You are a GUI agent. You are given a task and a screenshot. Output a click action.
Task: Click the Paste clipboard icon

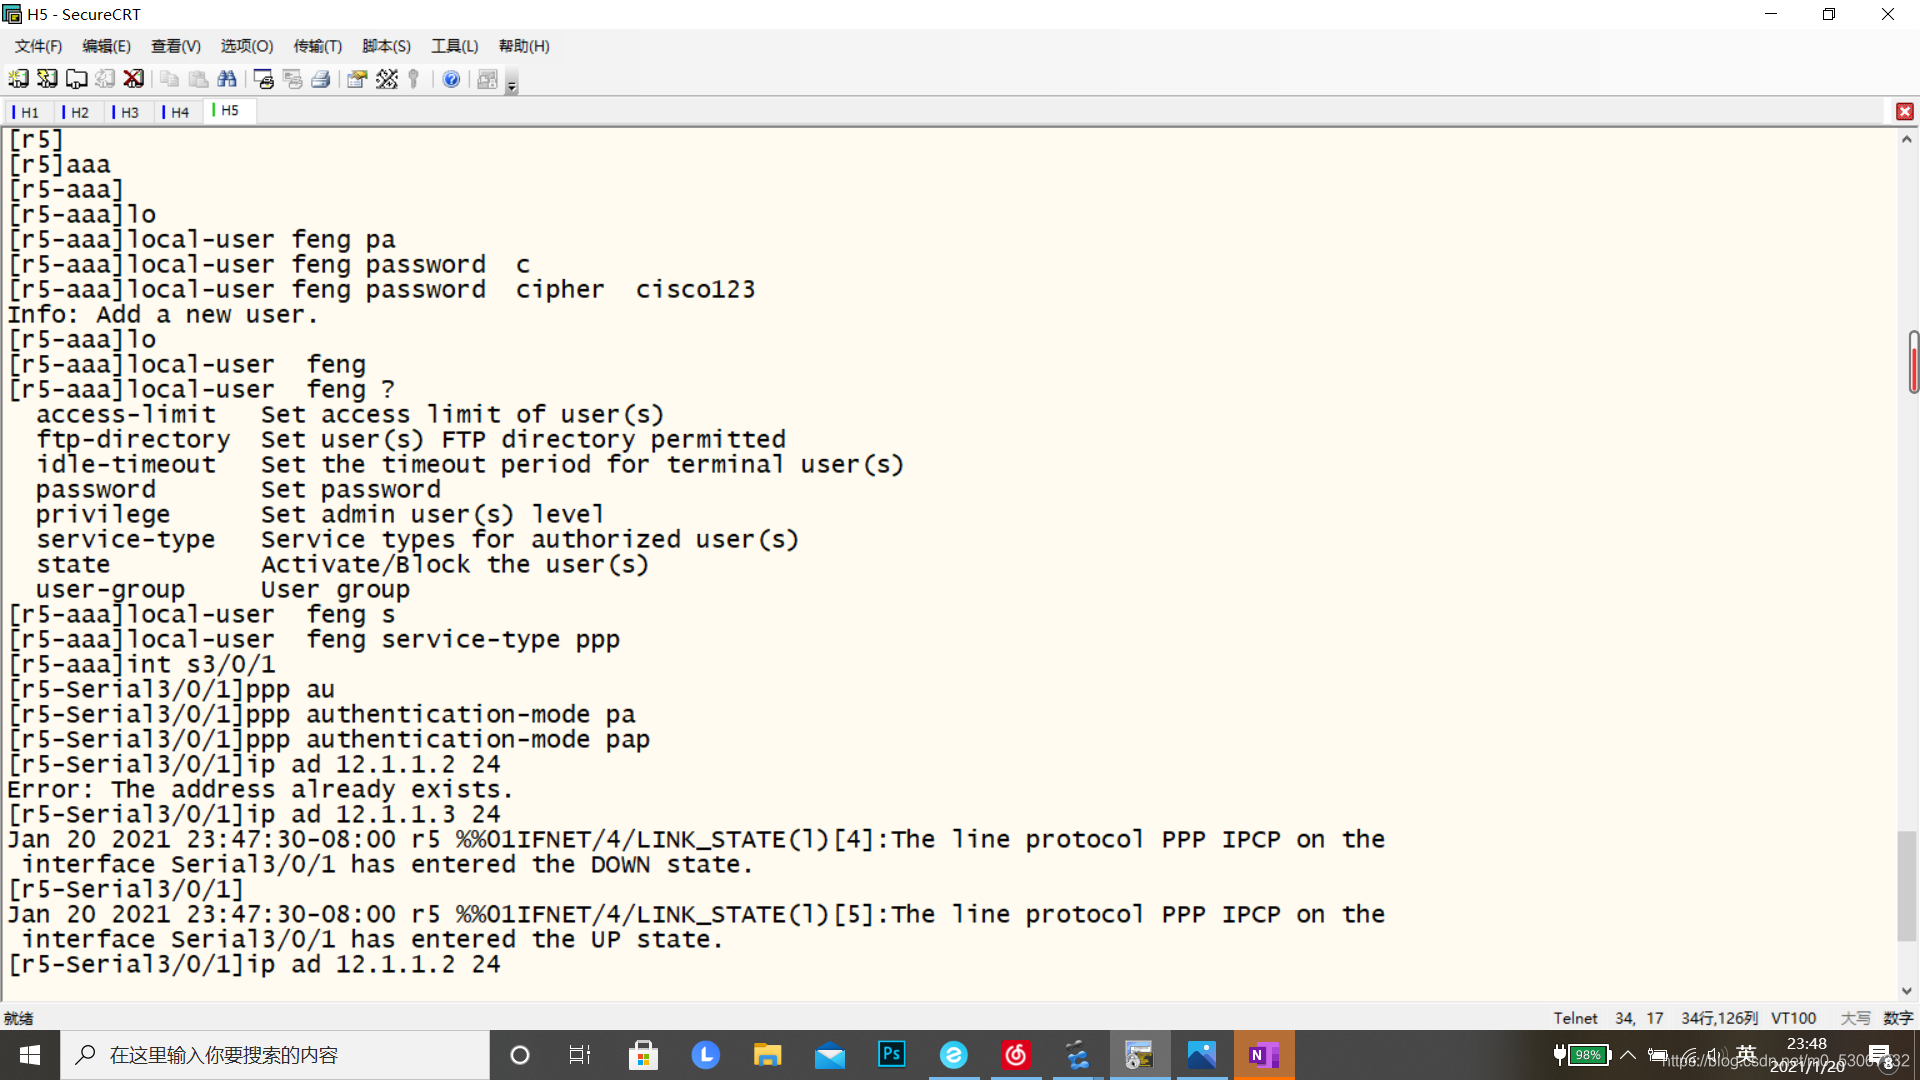(199, 79)
